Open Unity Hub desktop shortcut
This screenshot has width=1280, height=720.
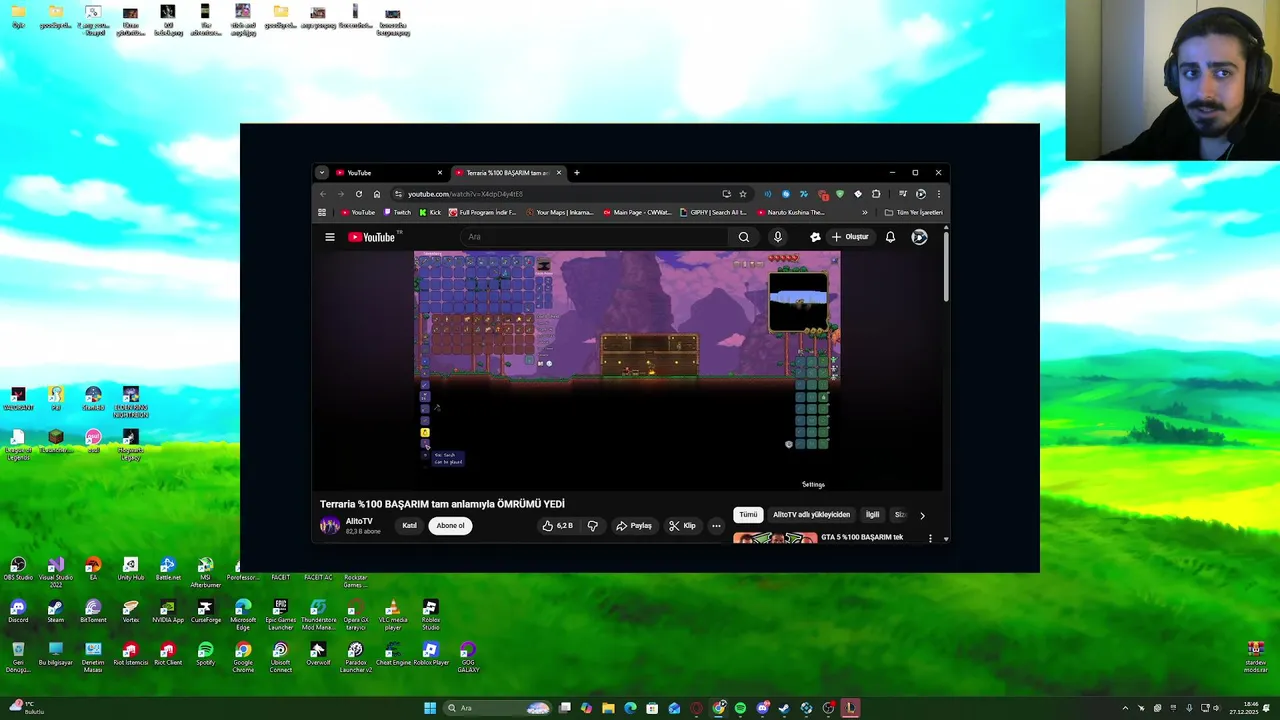point(130,569)
